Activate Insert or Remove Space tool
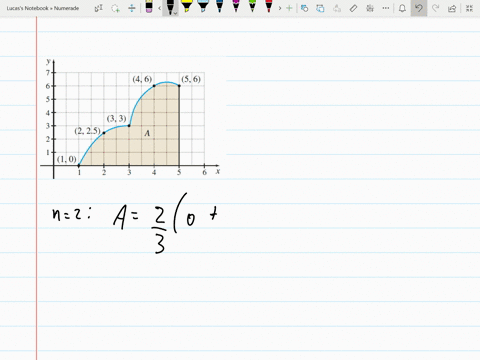Viewport: 480px width, 360px height. point(132,8)
